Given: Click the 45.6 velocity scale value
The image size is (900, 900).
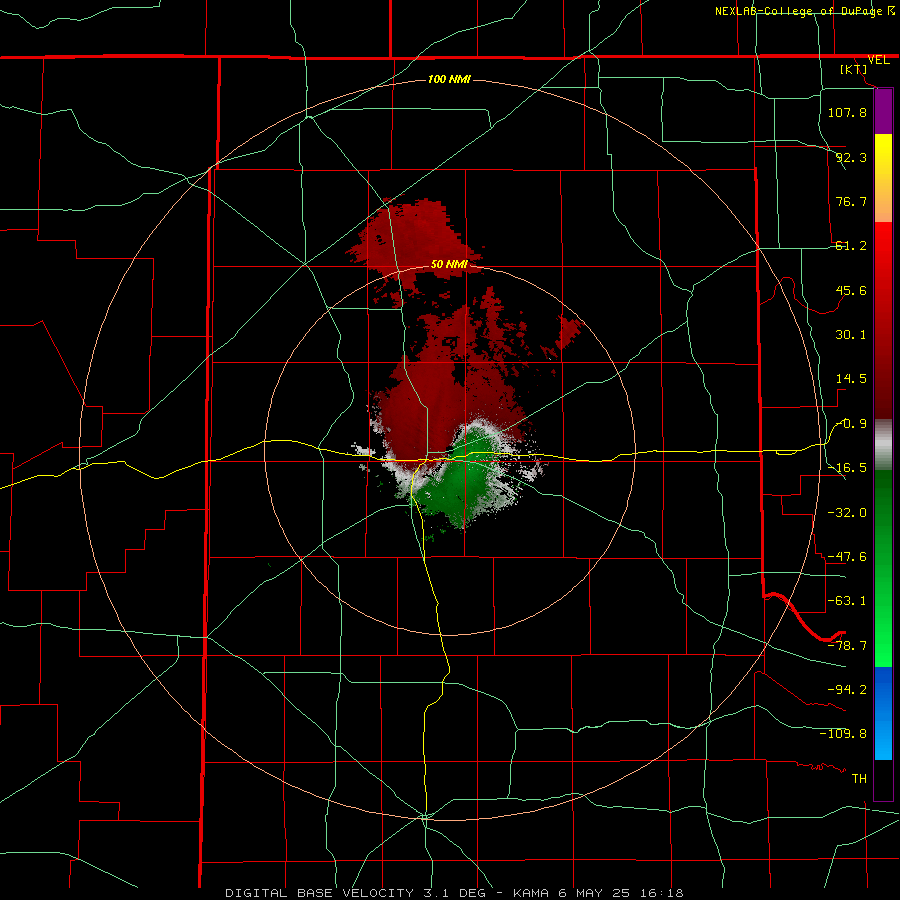Looking at the screenshot, I should coord(851,290).
